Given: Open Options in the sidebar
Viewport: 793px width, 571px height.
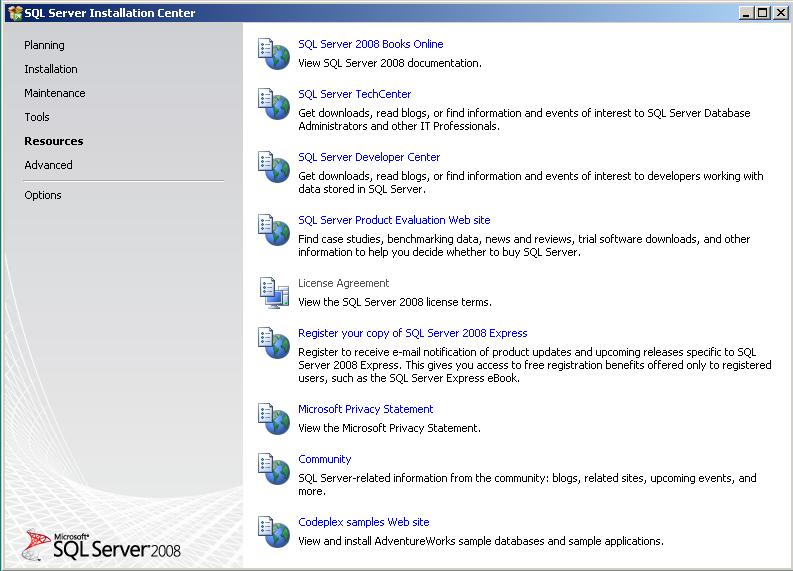Looking at the screenshot, I should click(43, 195).
